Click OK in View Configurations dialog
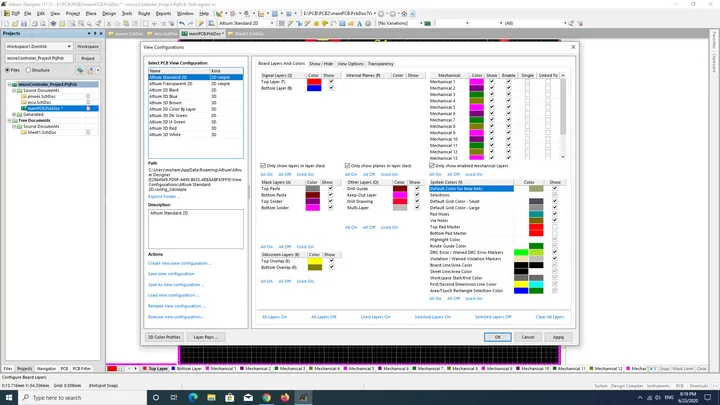The image size is (720, 405). [x=497, y=337]
